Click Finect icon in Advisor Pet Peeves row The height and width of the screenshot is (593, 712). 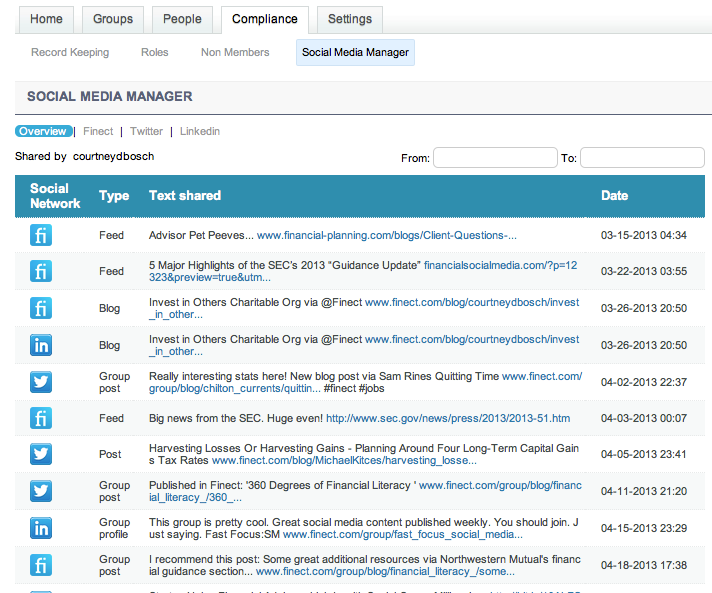(41, 236)
